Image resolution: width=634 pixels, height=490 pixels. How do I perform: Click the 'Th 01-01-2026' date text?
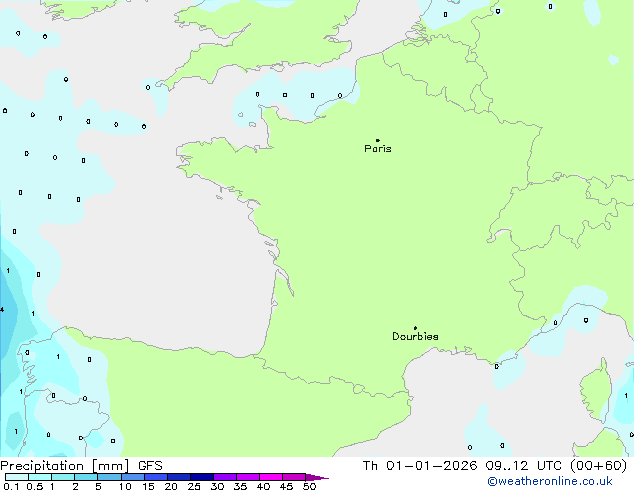click(x=420, y=466)
